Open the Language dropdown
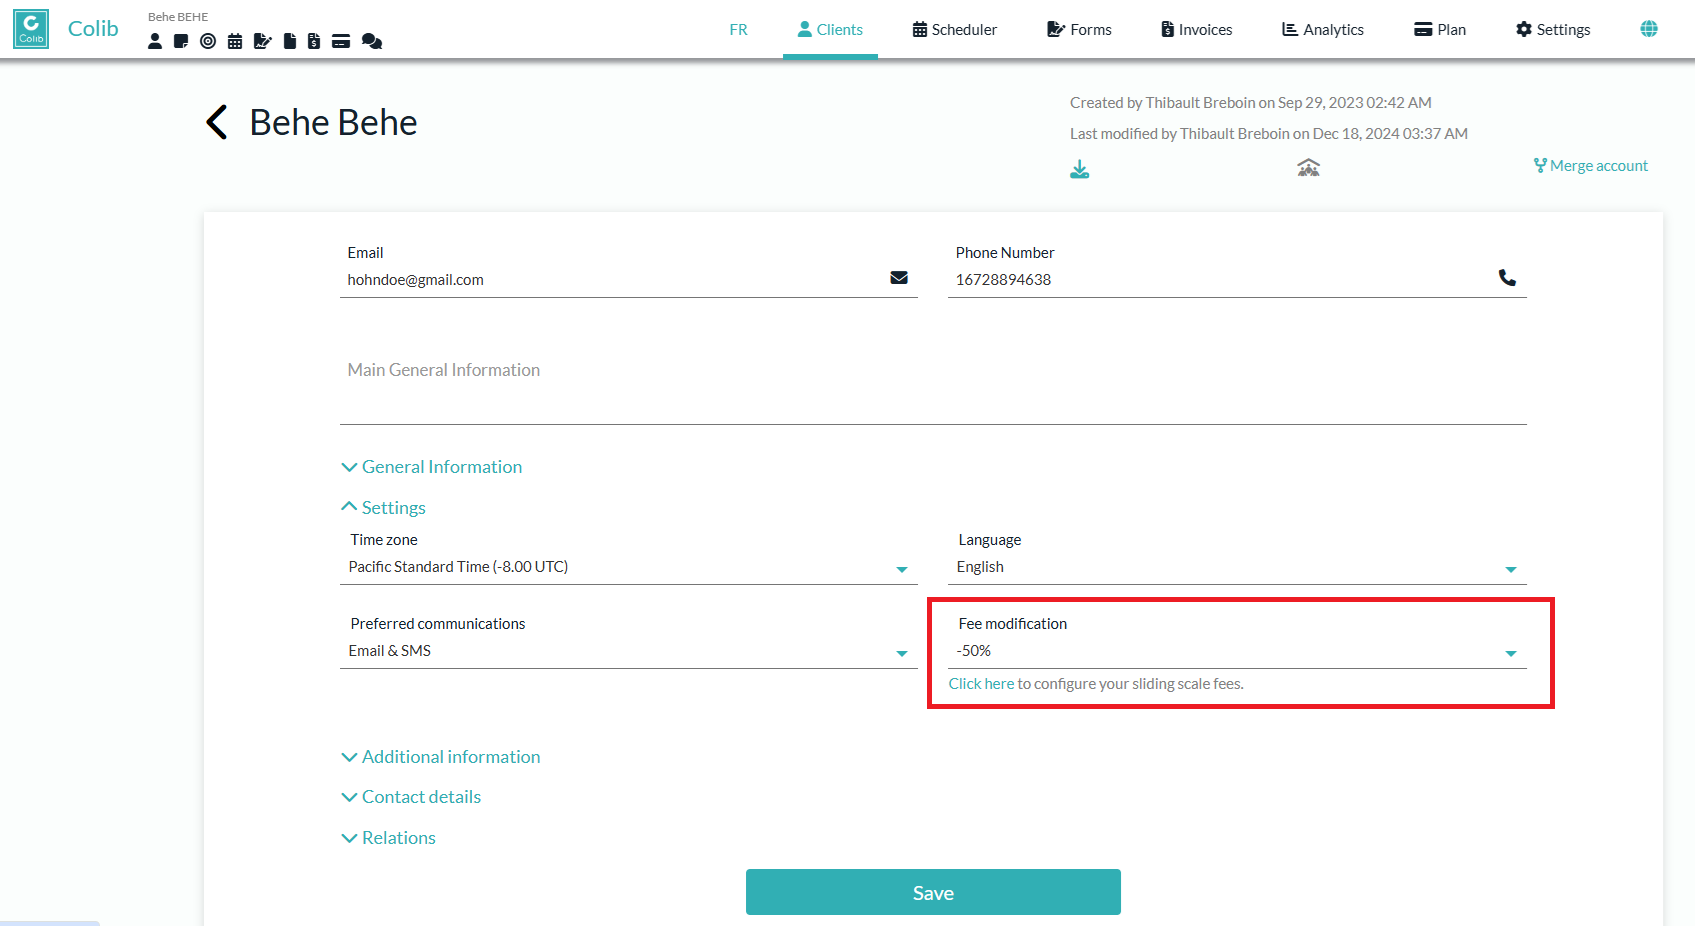This screenshot has height=926, width=1695. [x=1237, y=567]
